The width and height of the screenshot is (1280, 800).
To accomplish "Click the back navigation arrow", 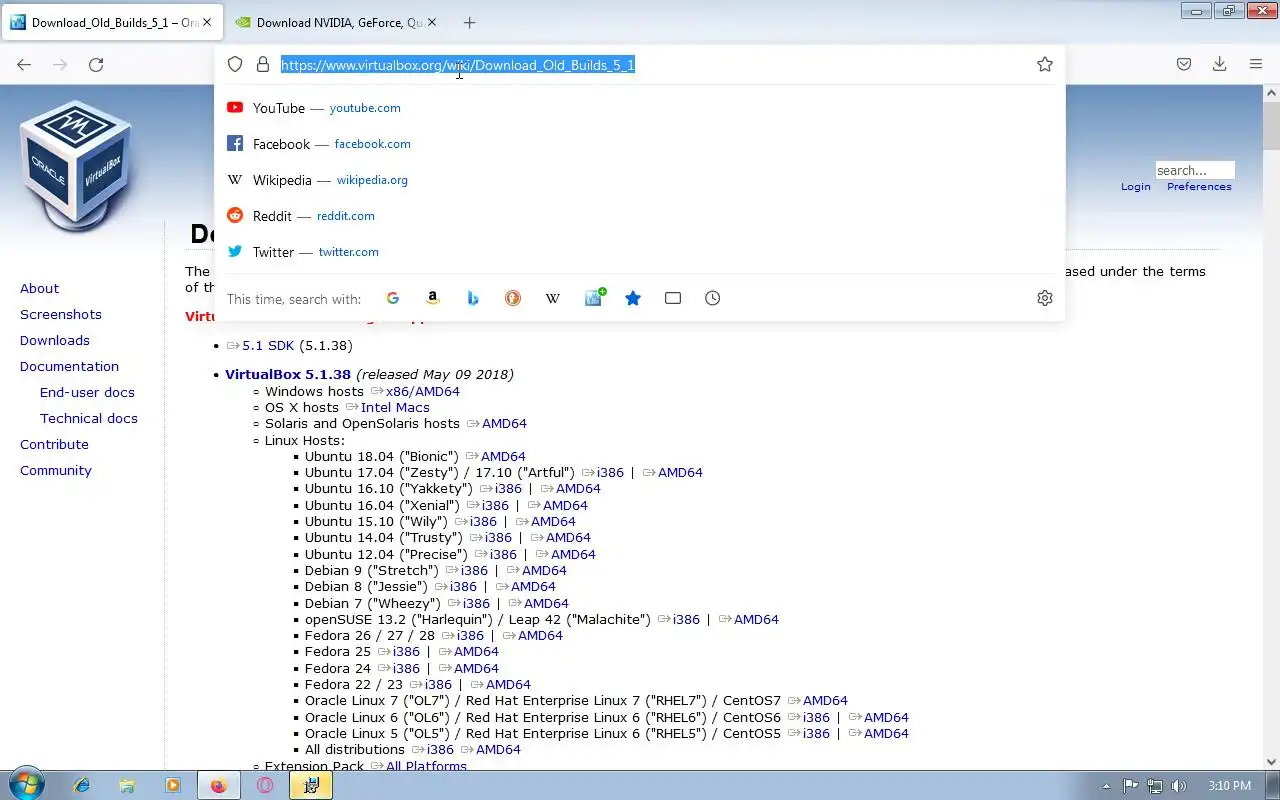I will point(24,64).
